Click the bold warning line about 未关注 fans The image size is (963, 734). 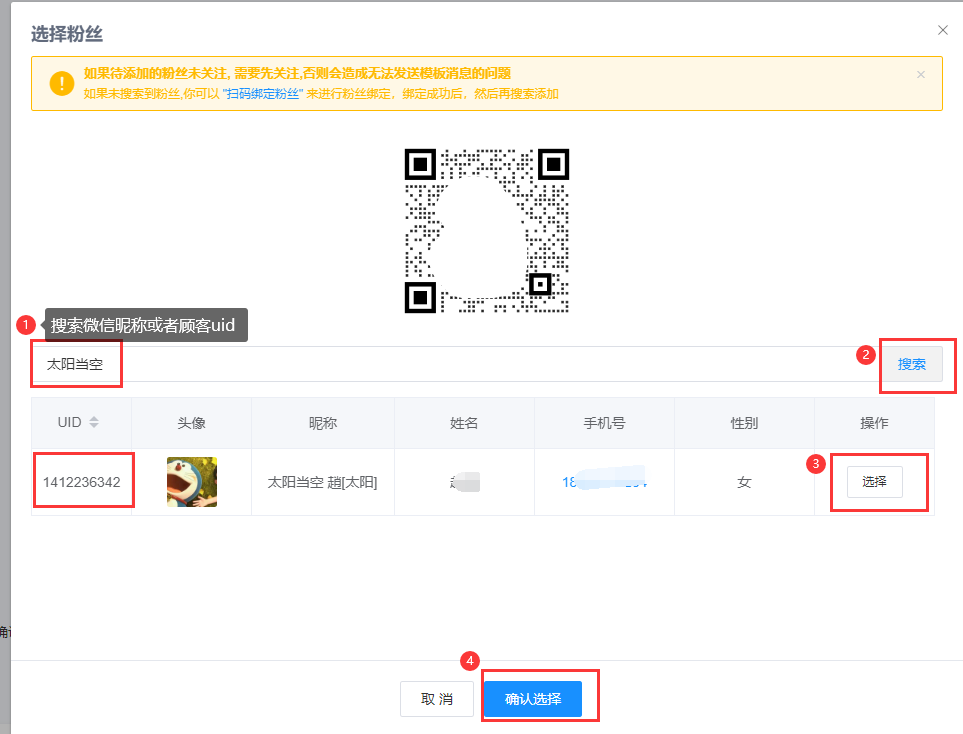pyautogui.click(x=297, y=74)
